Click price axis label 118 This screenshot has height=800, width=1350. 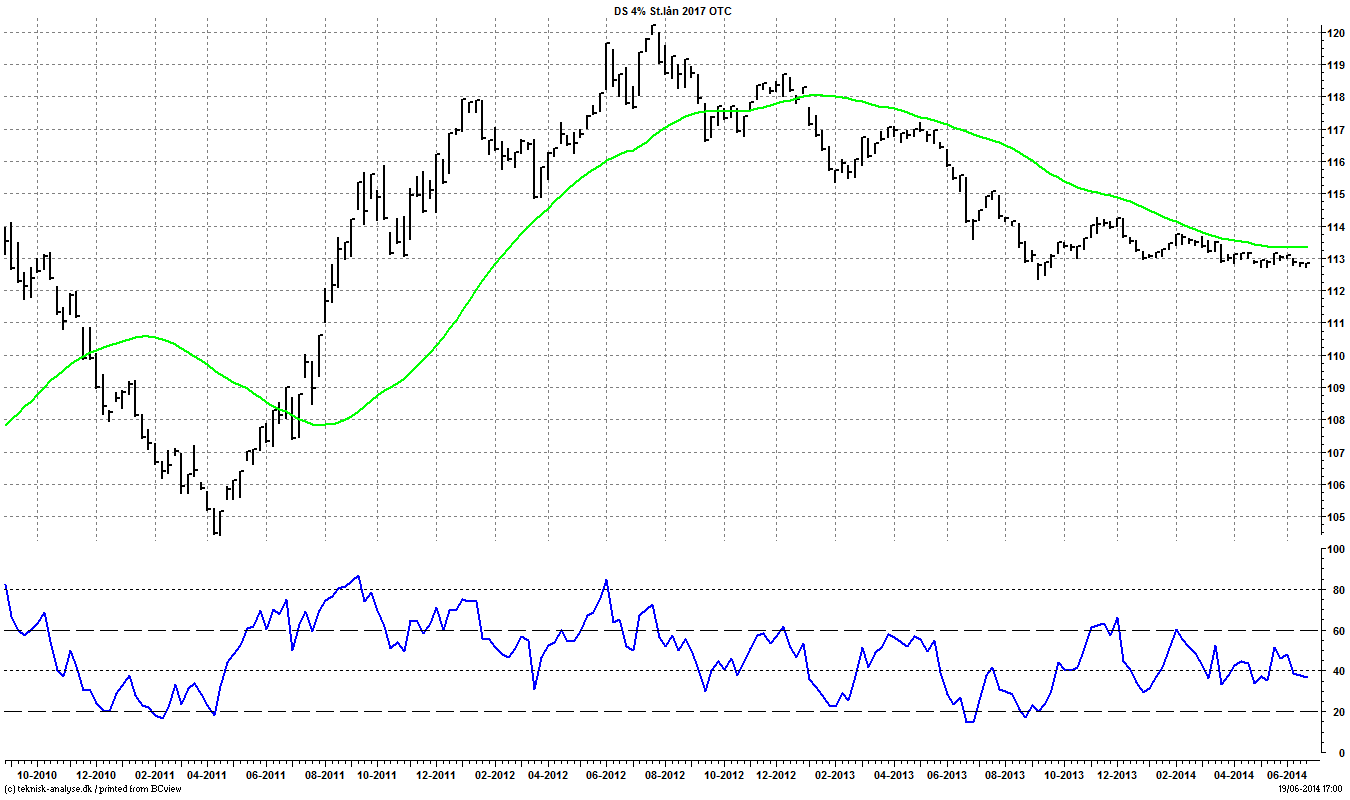[1334, 97]
